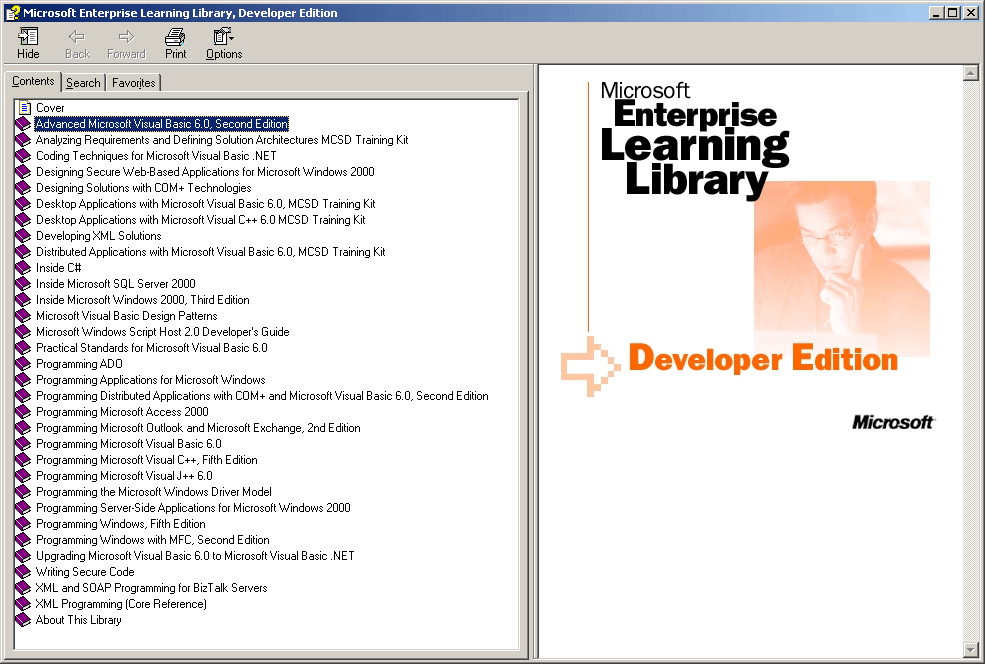
Task: Select Programming Server-Side Applications for Windows 2000
Action: point(193,508)
